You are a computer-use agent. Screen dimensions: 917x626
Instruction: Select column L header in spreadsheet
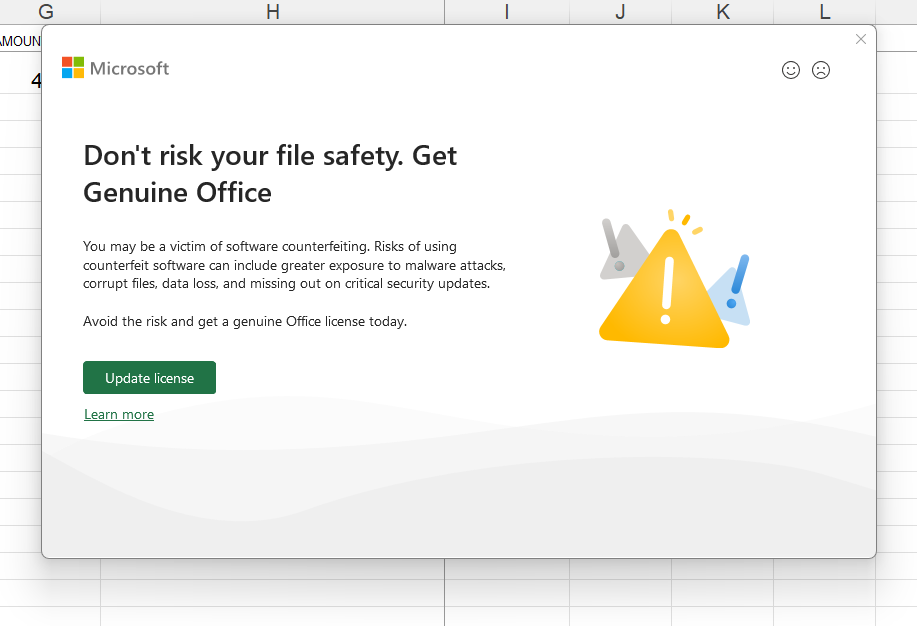click(825, 12)
